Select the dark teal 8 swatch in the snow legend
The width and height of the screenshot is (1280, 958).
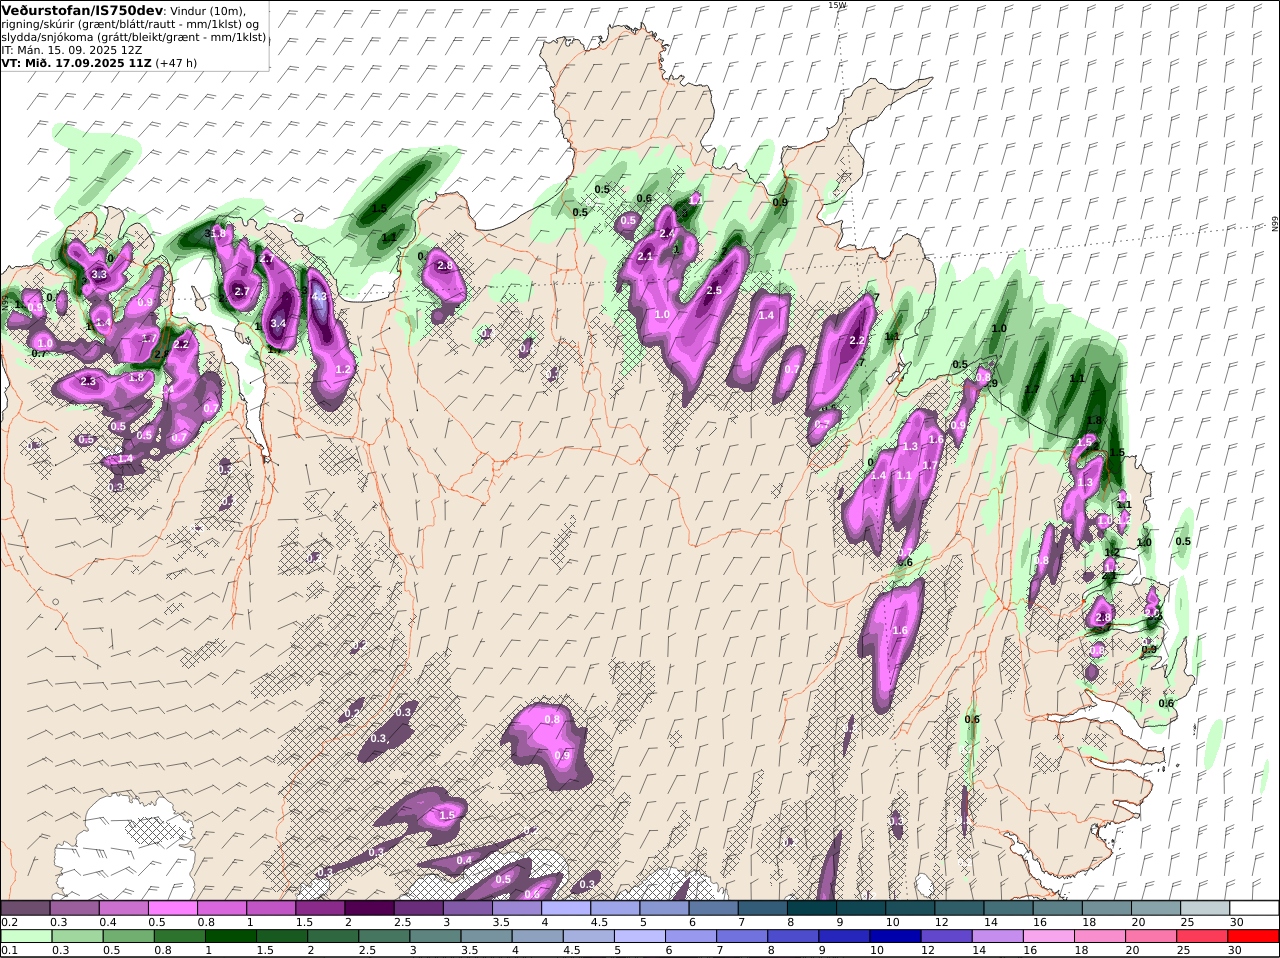point(812,907)
